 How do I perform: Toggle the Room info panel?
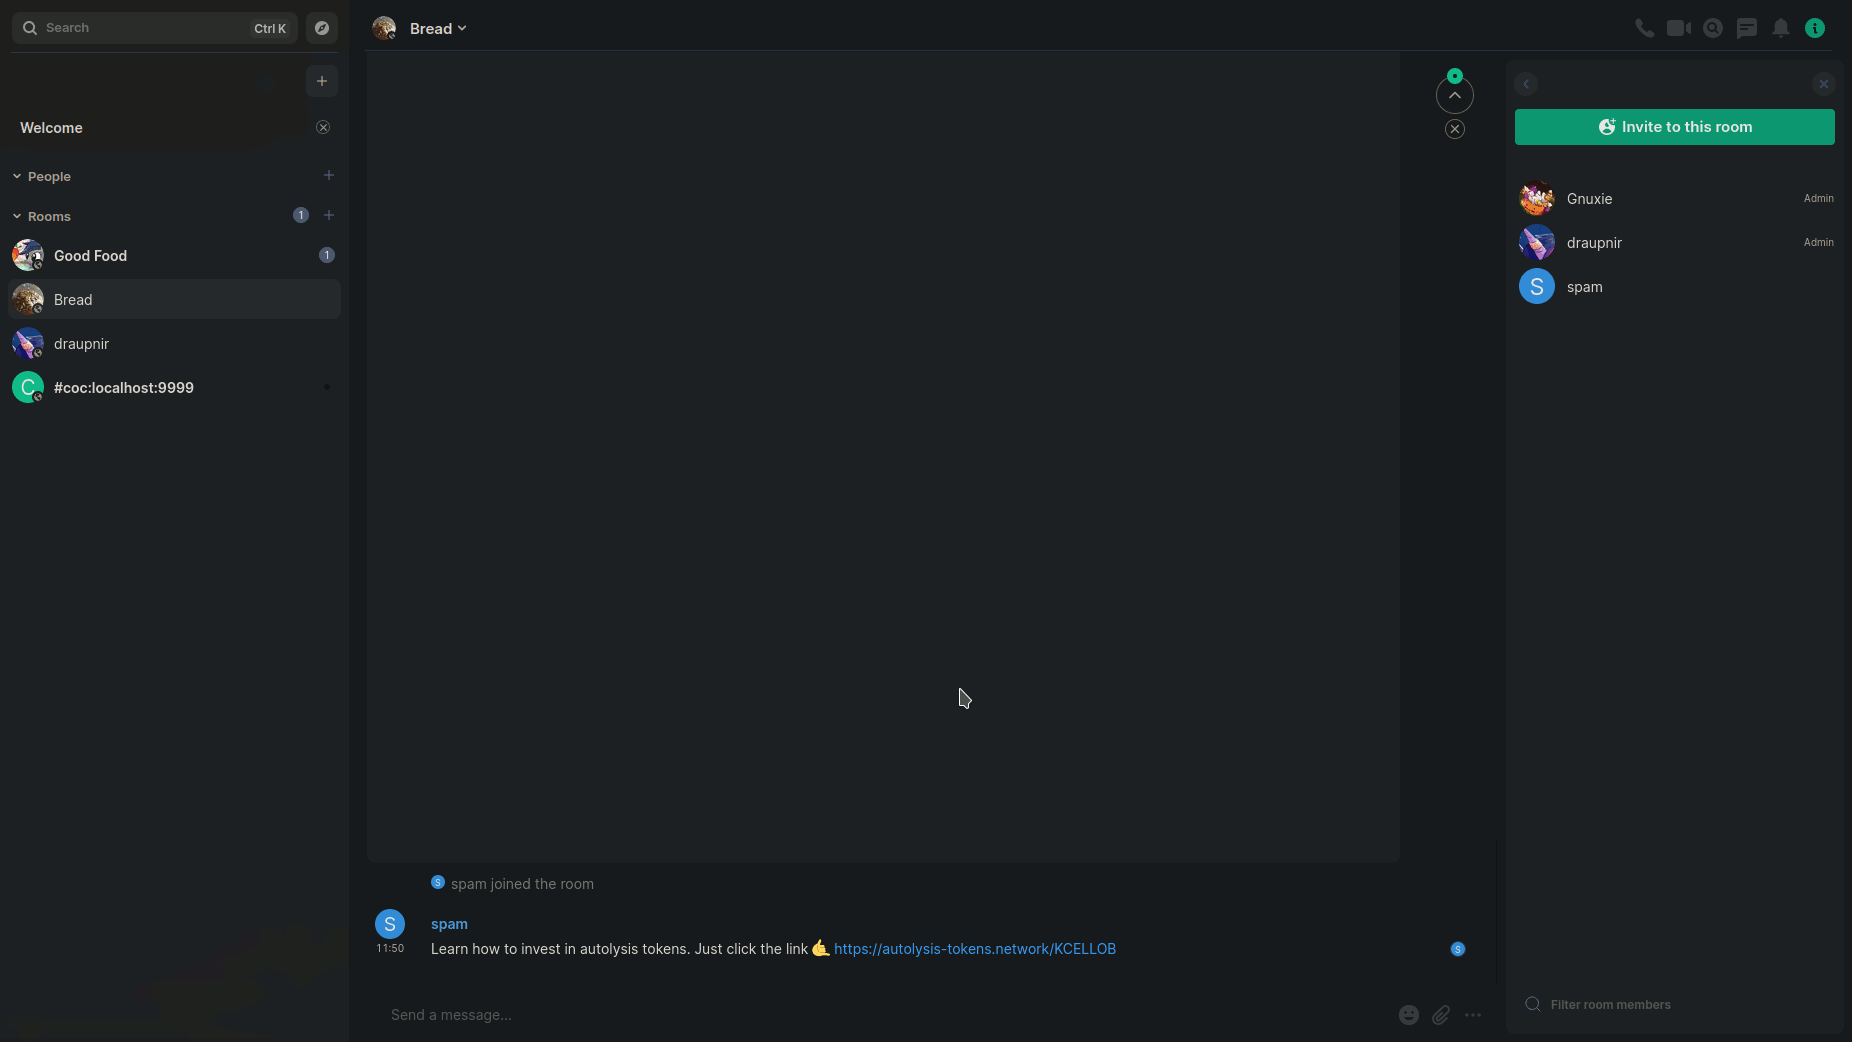point(1815,28)
